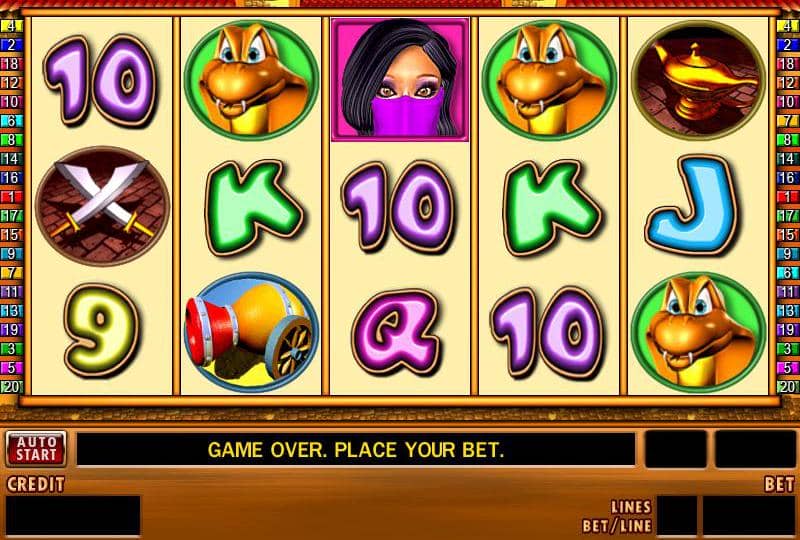Select the yellow 9 symbol
Viewport: 800px width, 540px height.
101,329
